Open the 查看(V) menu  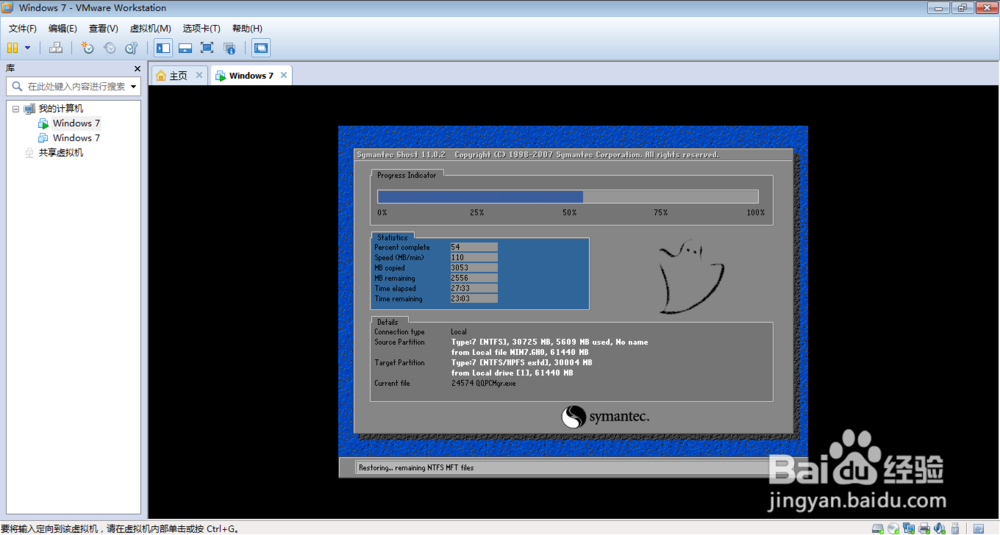tap(103, 28)
